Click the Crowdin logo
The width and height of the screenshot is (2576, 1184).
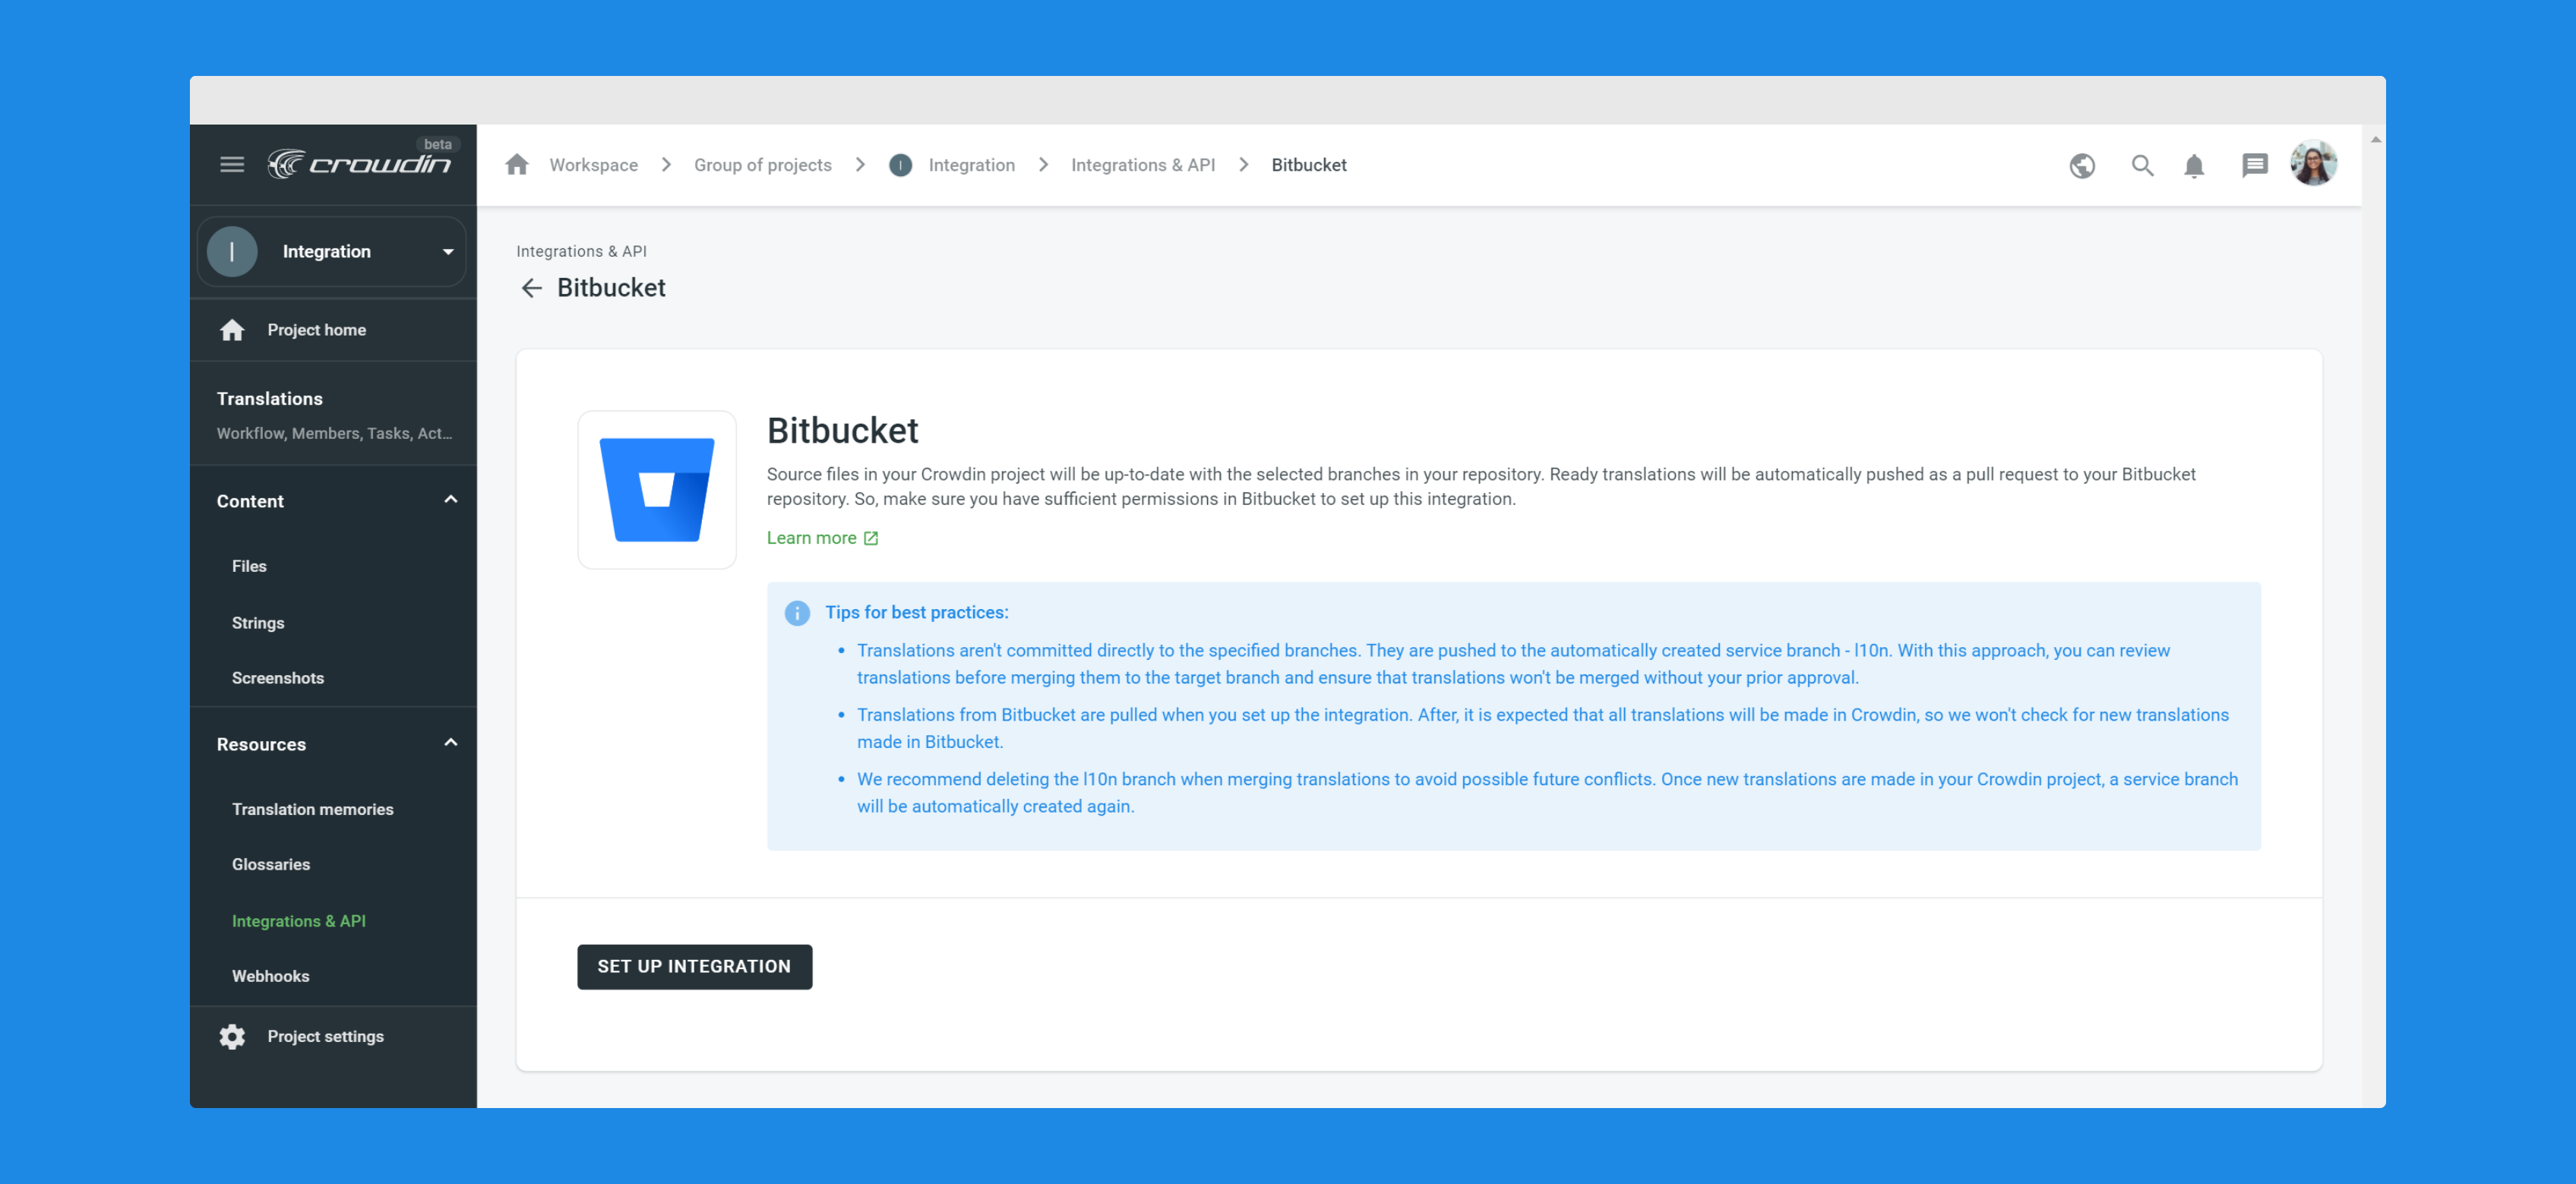pyautogui.click(x=360, y=163)
